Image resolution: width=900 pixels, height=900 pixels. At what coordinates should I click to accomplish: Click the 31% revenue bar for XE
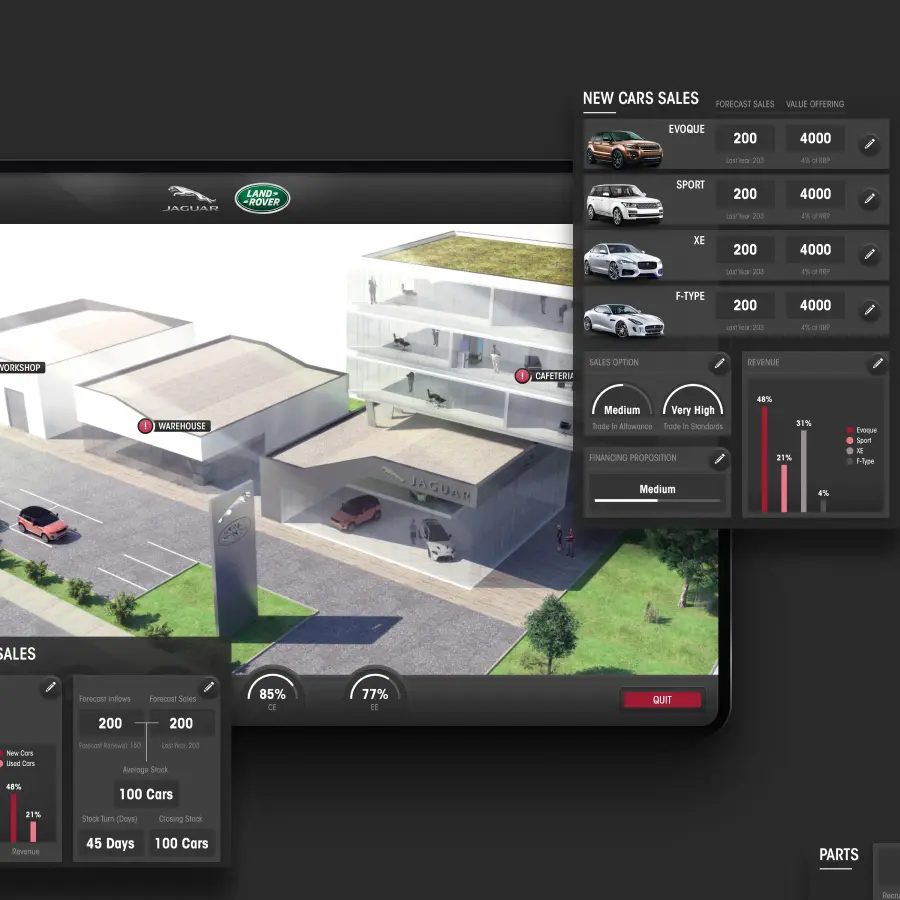coord(804,471)
